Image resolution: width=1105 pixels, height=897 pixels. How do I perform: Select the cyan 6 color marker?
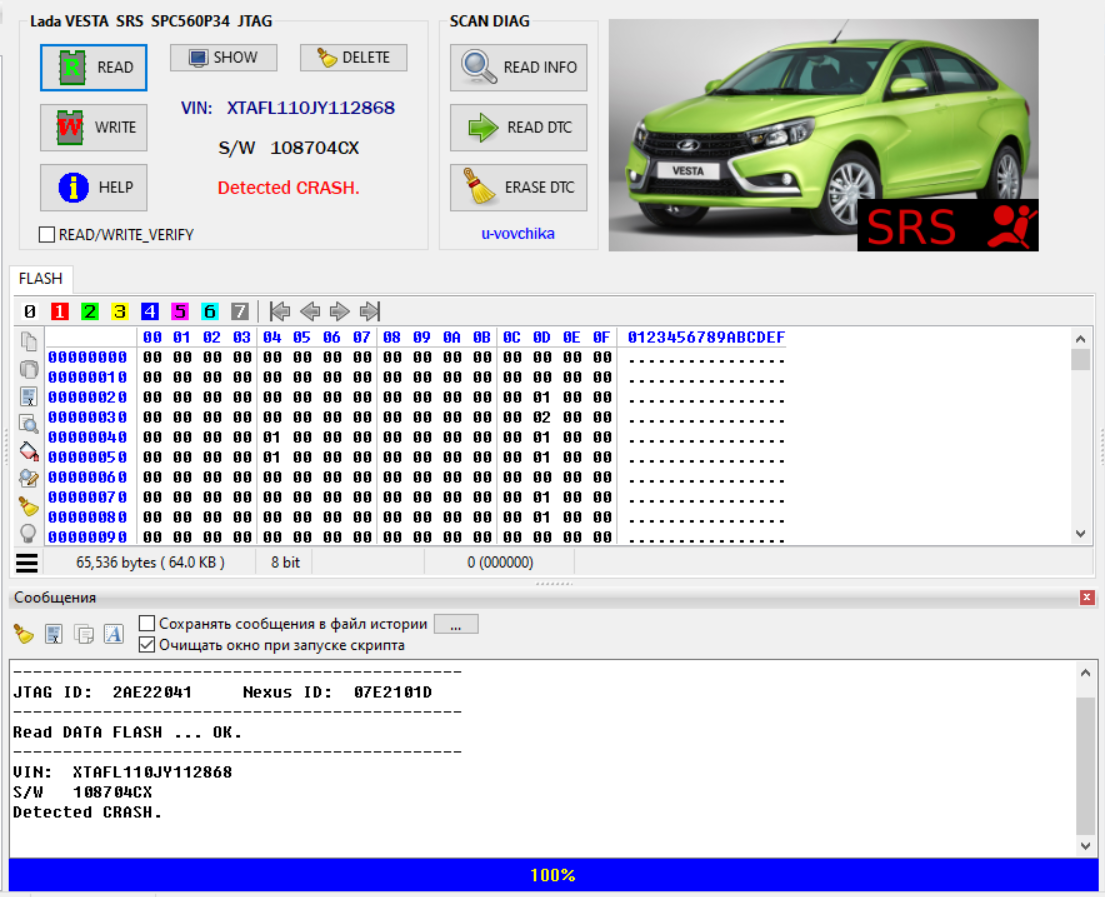pyautogui.click(x=209, y=311)
